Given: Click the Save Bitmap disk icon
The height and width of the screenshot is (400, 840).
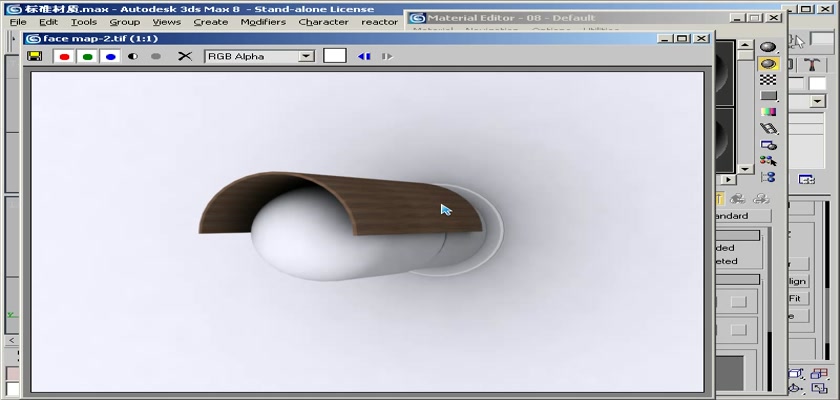Looking at the screenshot, I should click(x=35, y=57).
